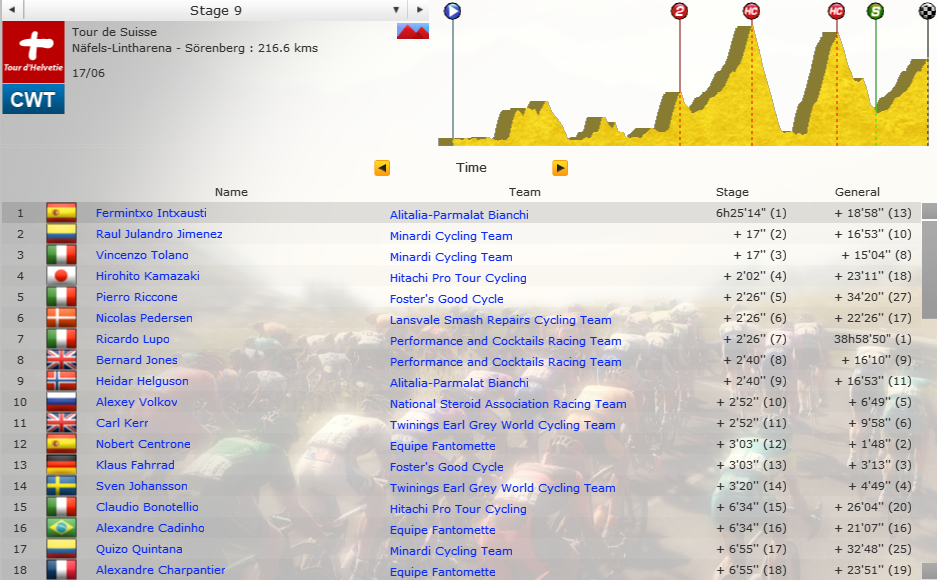This screenshot has height=580, width=937.
Task: Click the category 2 climb marker
Action: pyautogui.click(x=679, y=11)
